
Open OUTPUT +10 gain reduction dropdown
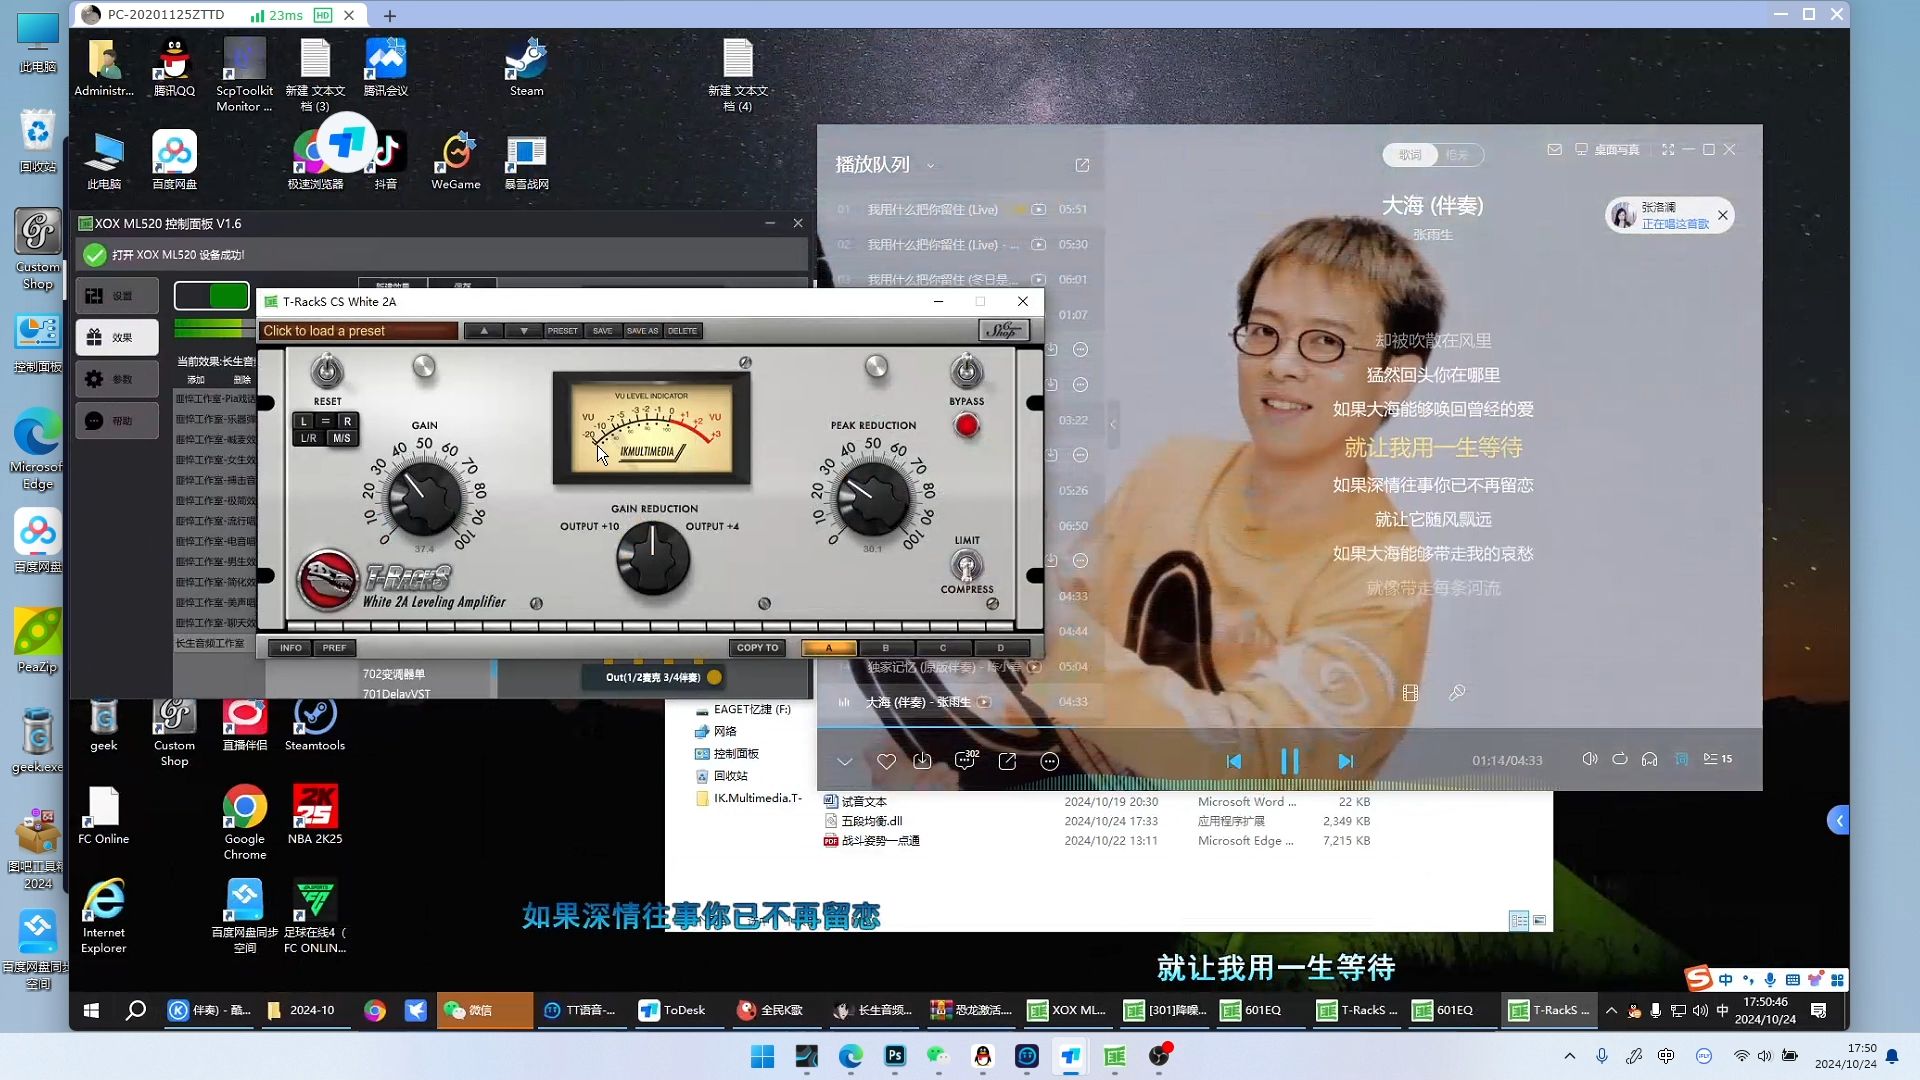click(587, 526)
